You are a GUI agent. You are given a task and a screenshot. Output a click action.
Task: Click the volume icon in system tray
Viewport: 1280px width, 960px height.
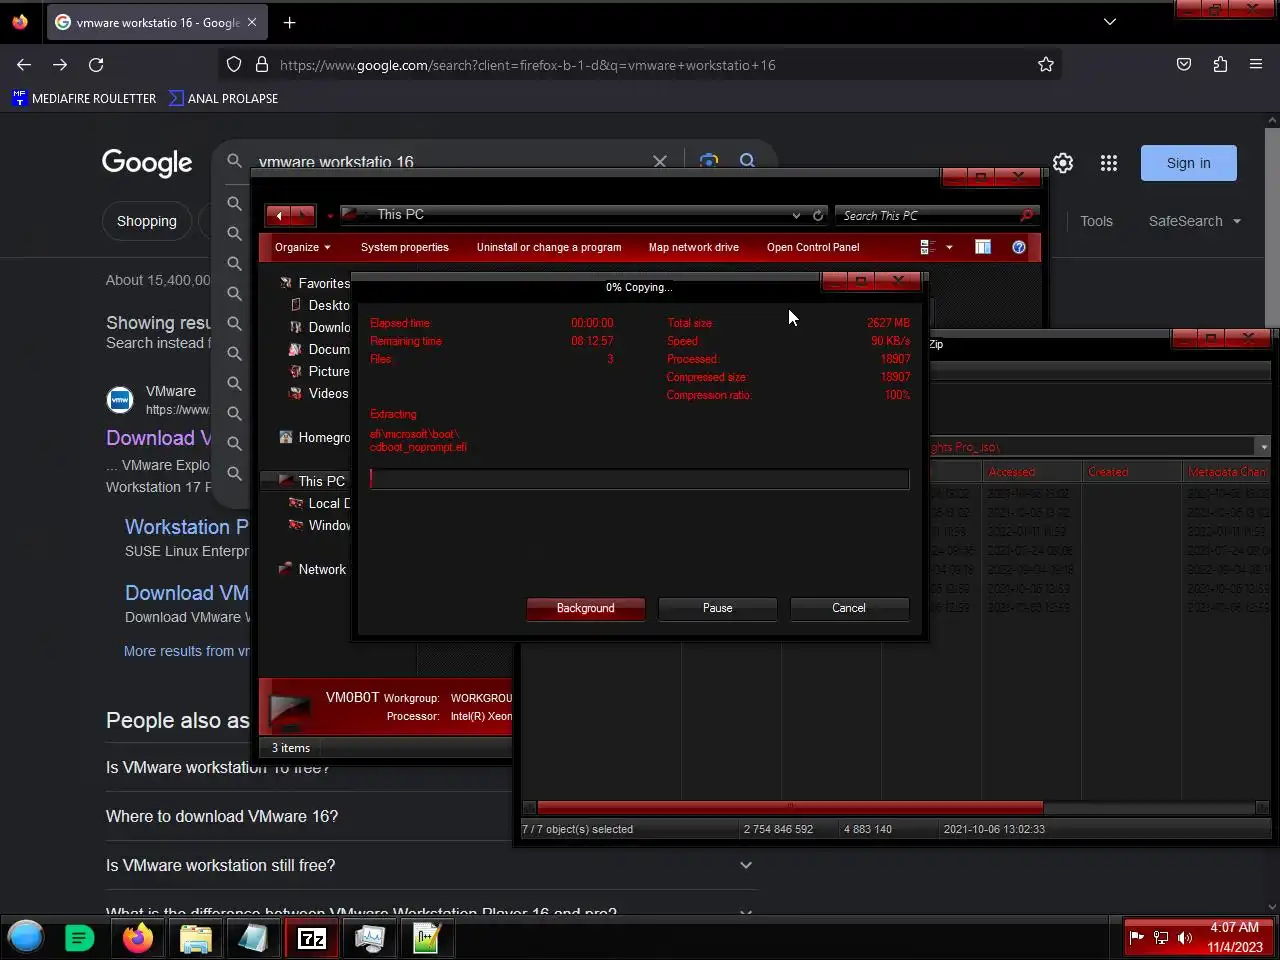point(1185,938)
